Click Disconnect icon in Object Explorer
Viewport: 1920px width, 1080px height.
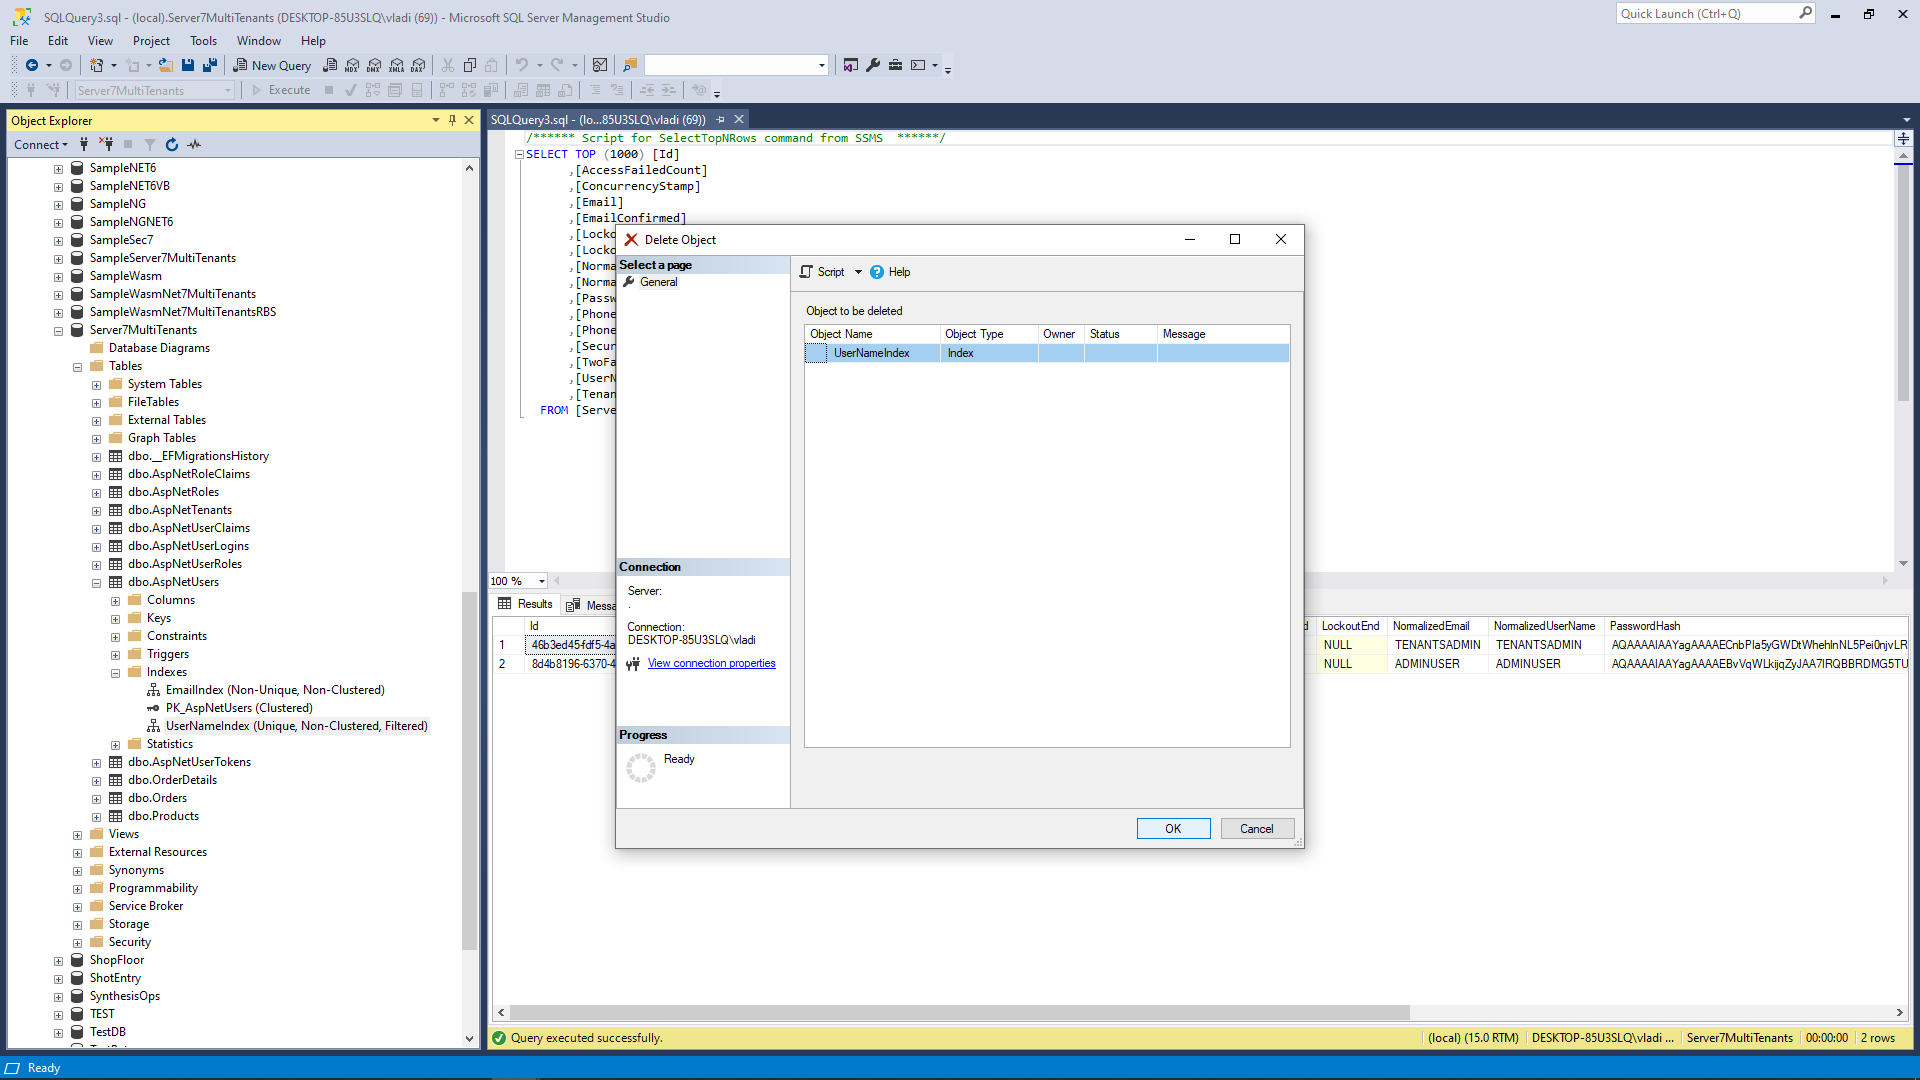[106, 144]
